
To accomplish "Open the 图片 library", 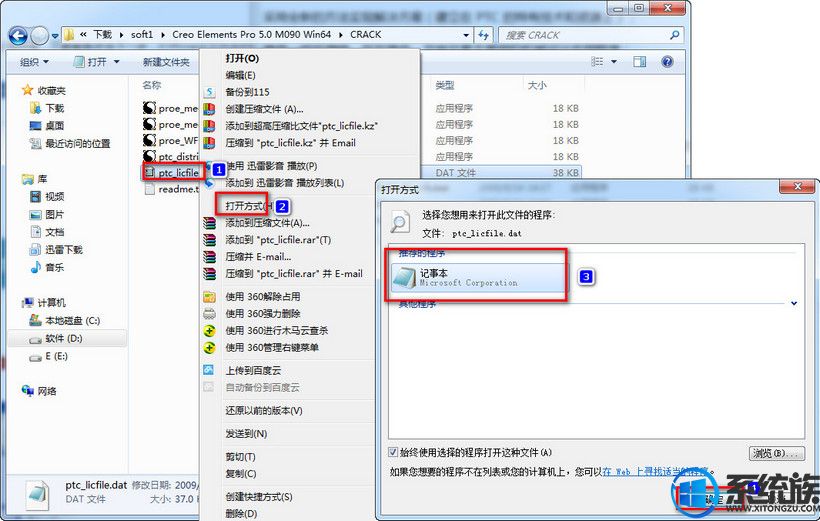I will tap(47, 214).
